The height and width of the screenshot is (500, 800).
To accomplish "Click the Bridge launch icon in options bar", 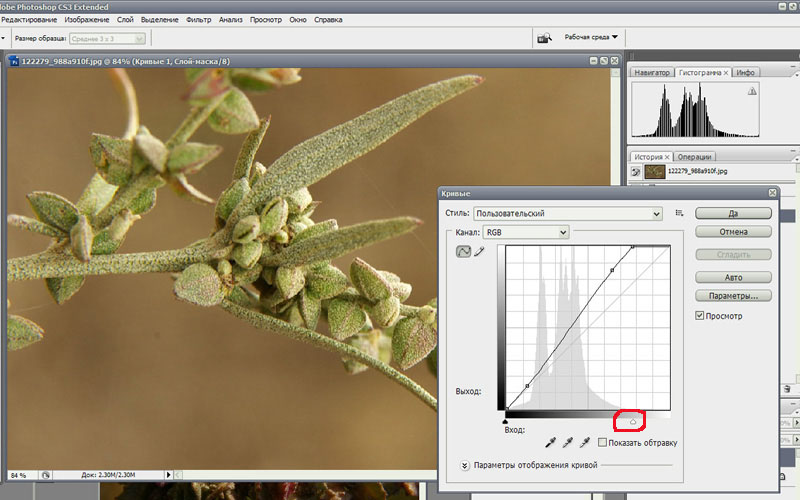I will [544, 38].
